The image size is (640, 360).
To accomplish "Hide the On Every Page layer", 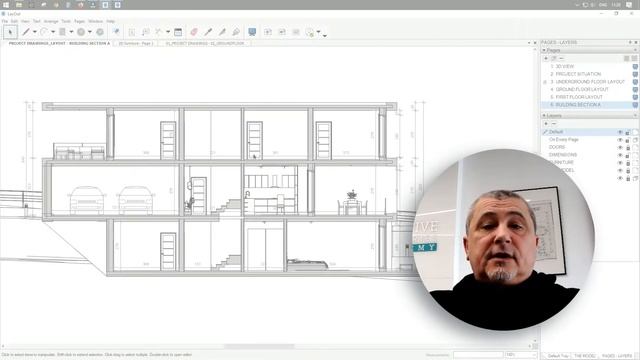I will point(620,140).
